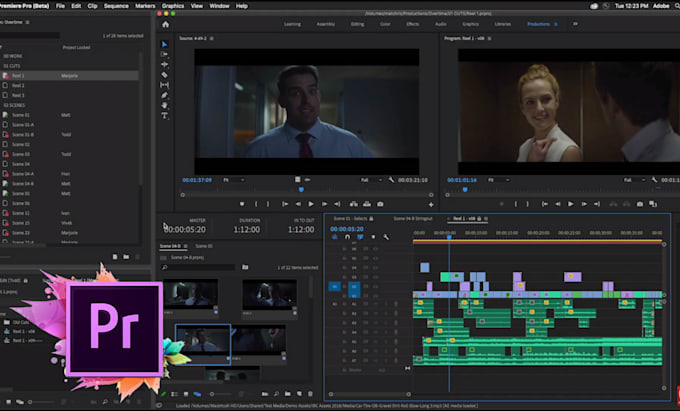Click Insert edit button in Source monitor
Viewport: 680px width, 411px height.
(x=354, y=204)
